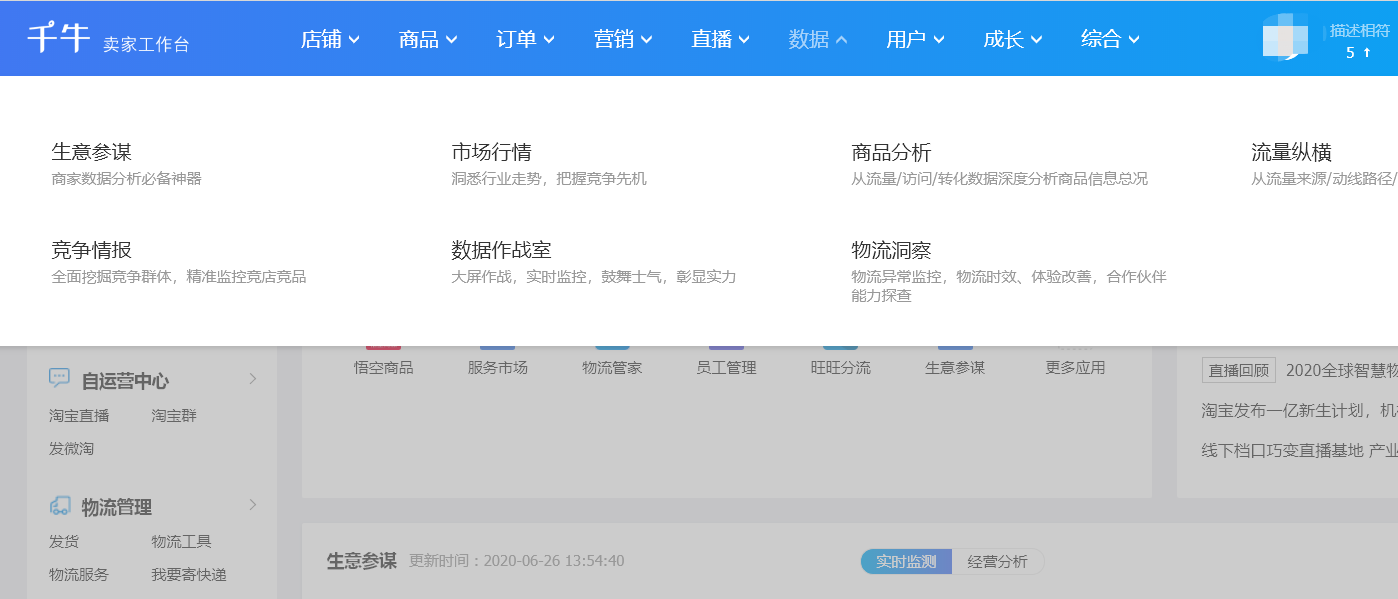
Task: Open the 线下档口巧变直播基地 news item
Action: (1299, 449)
